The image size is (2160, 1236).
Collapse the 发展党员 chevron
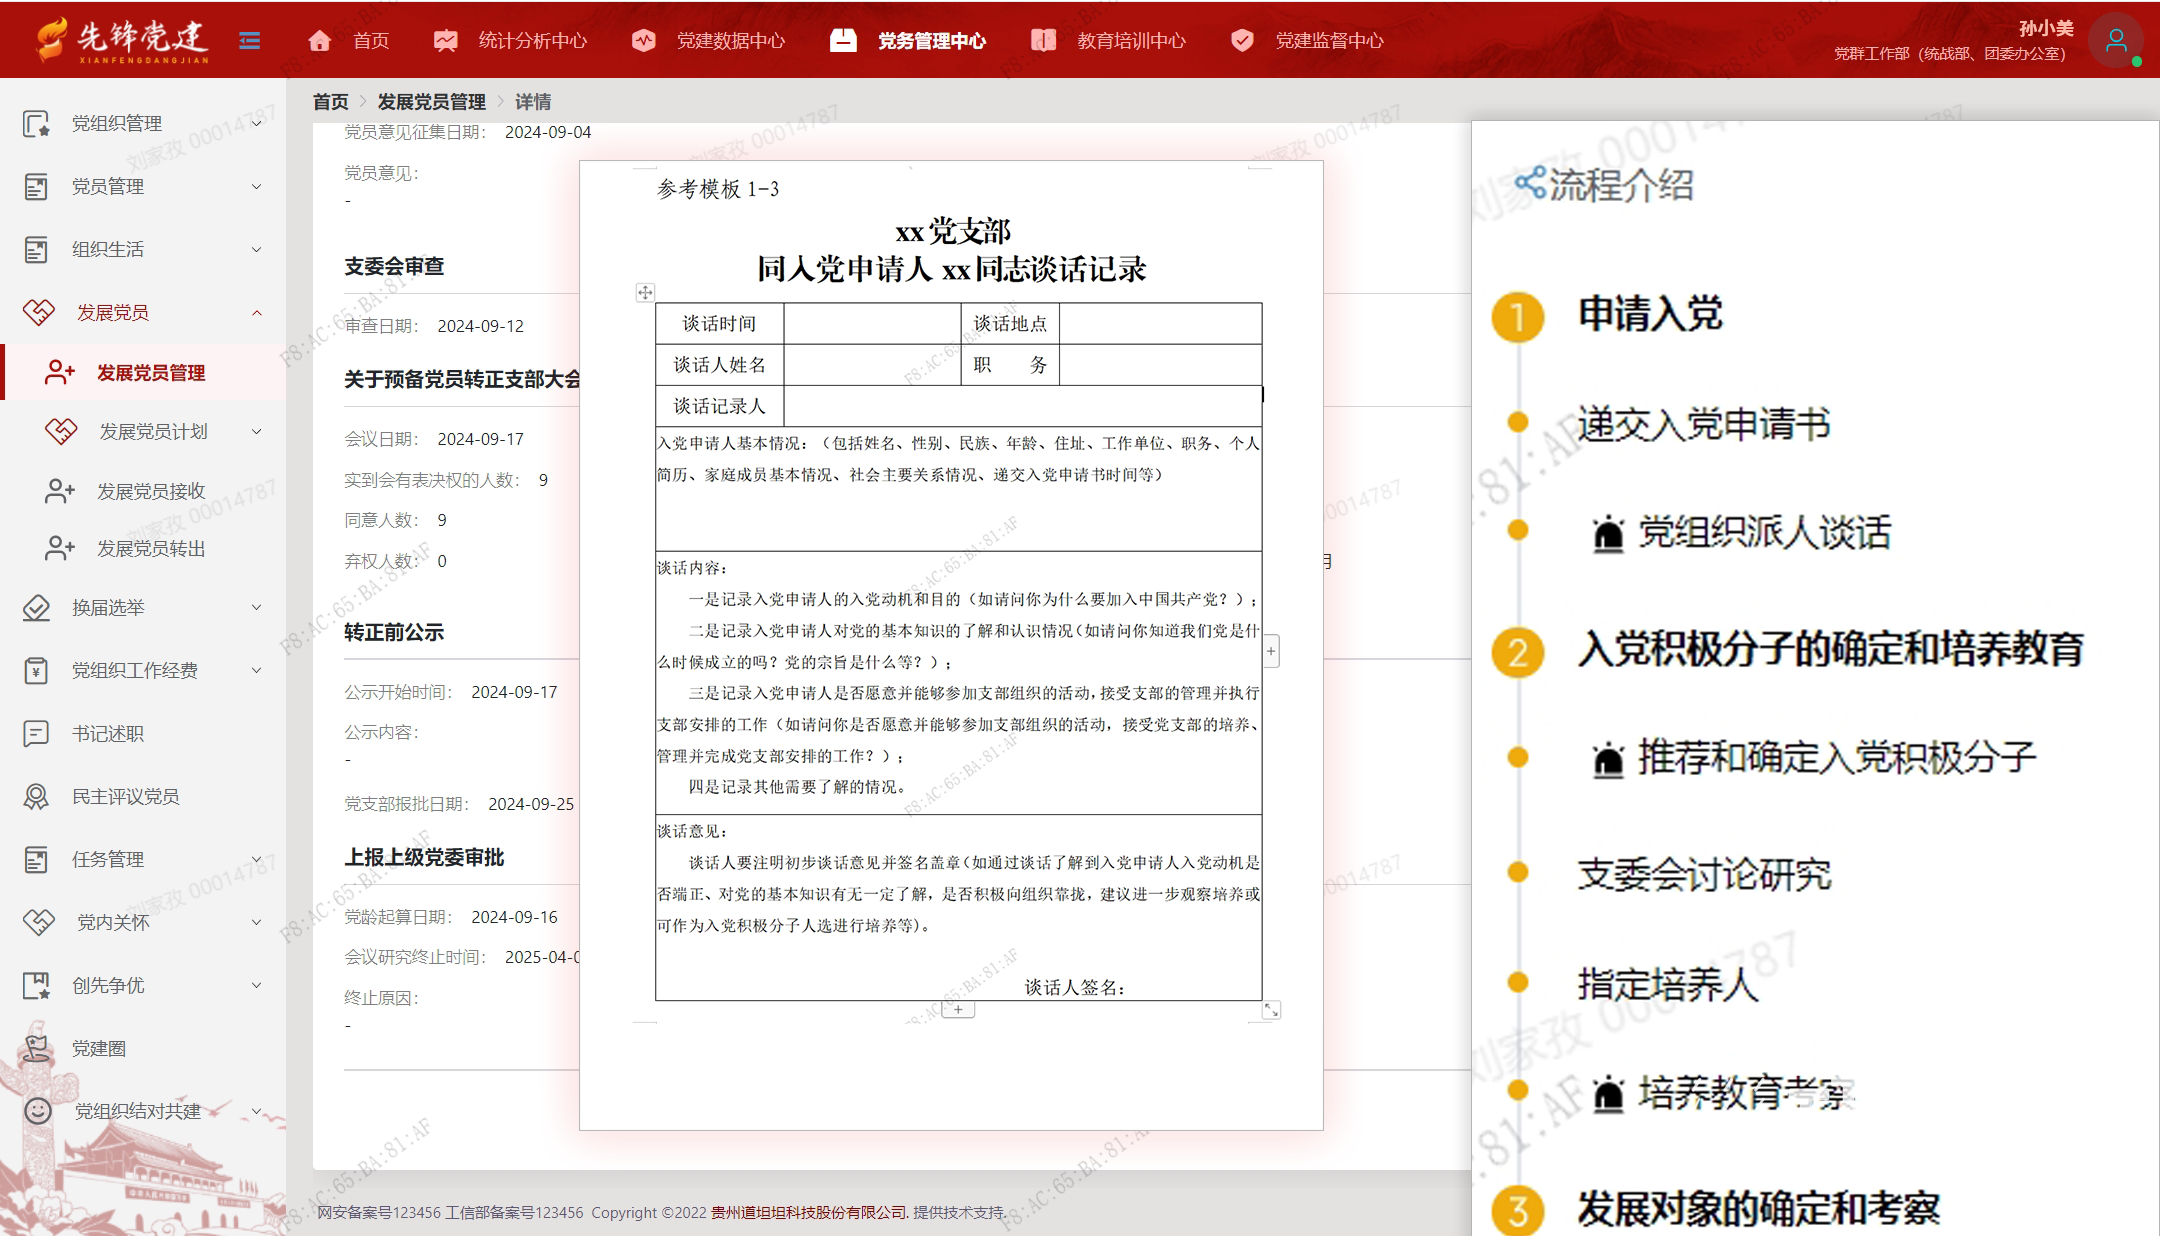(x=257, y=312)
